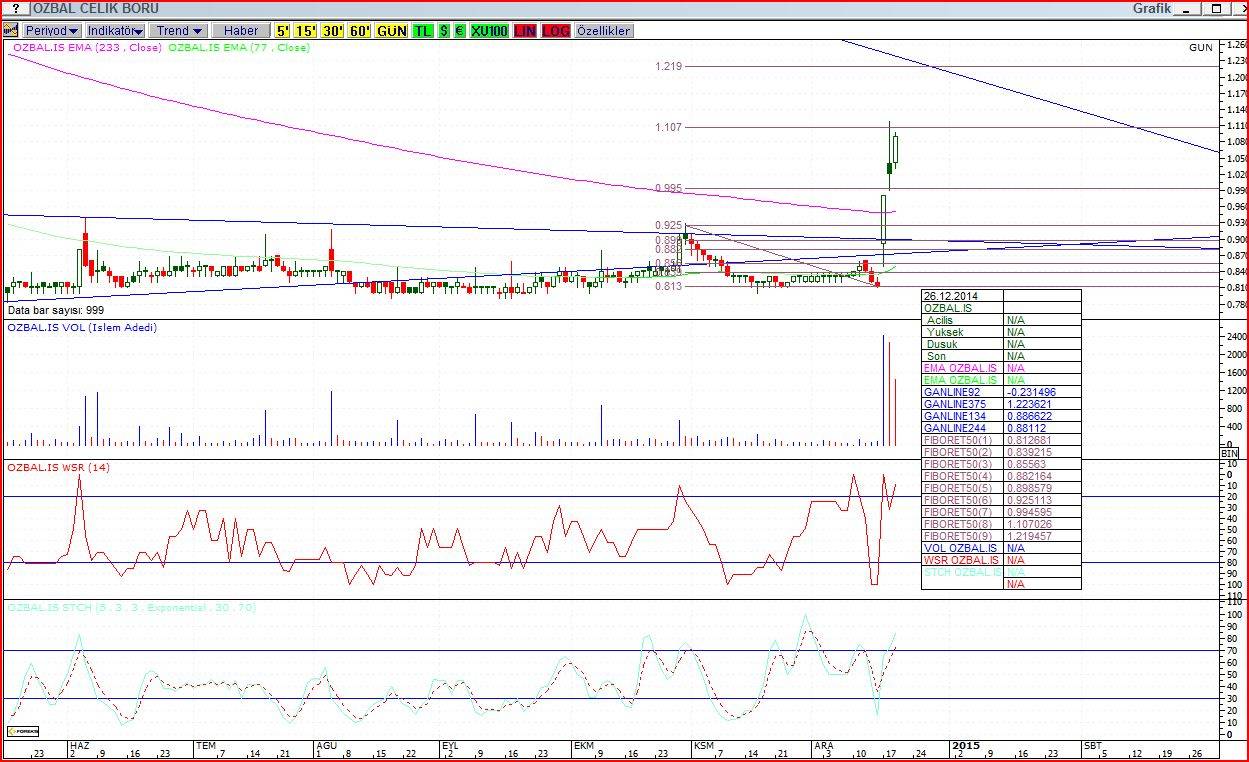Click the BIN unit label on volume axis
The image size is (1249, 762).
click(1230, 454)
